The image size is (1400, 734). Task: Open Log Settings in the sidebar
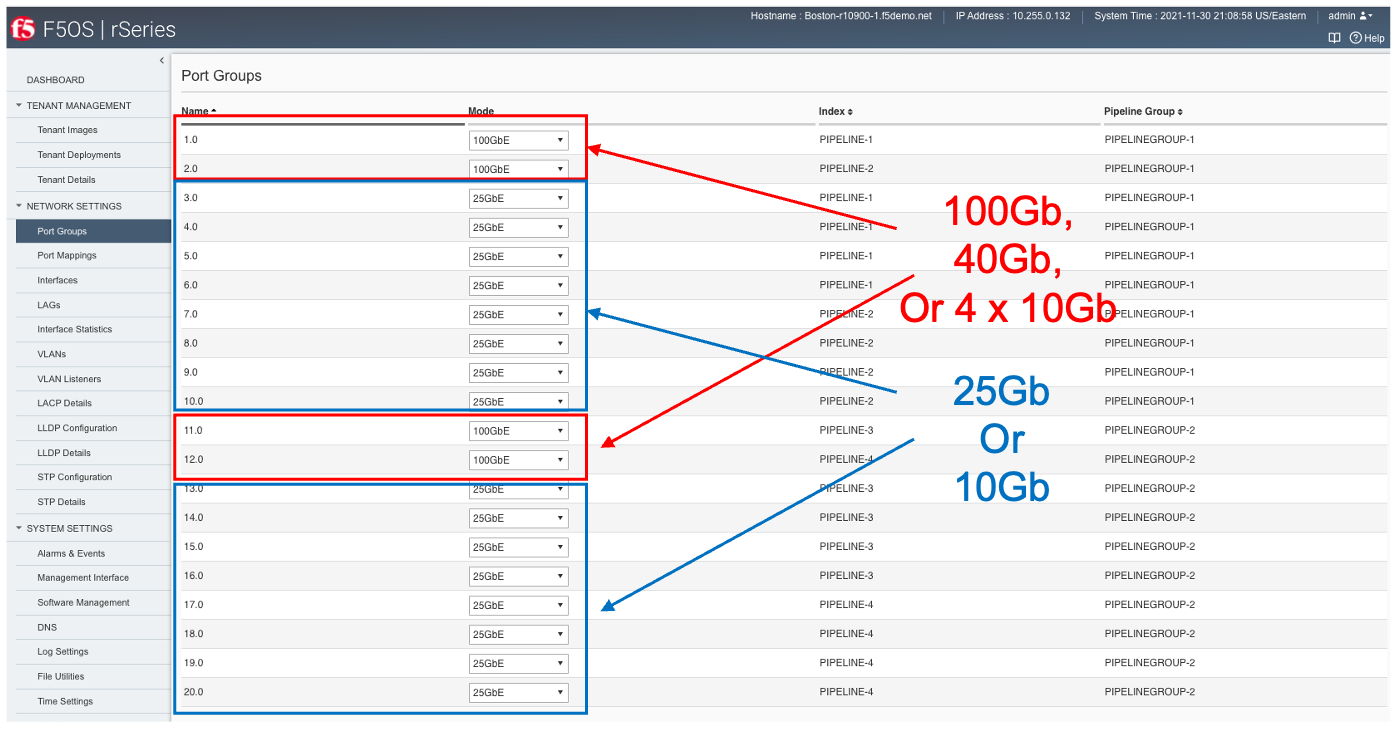click(63, 652)
